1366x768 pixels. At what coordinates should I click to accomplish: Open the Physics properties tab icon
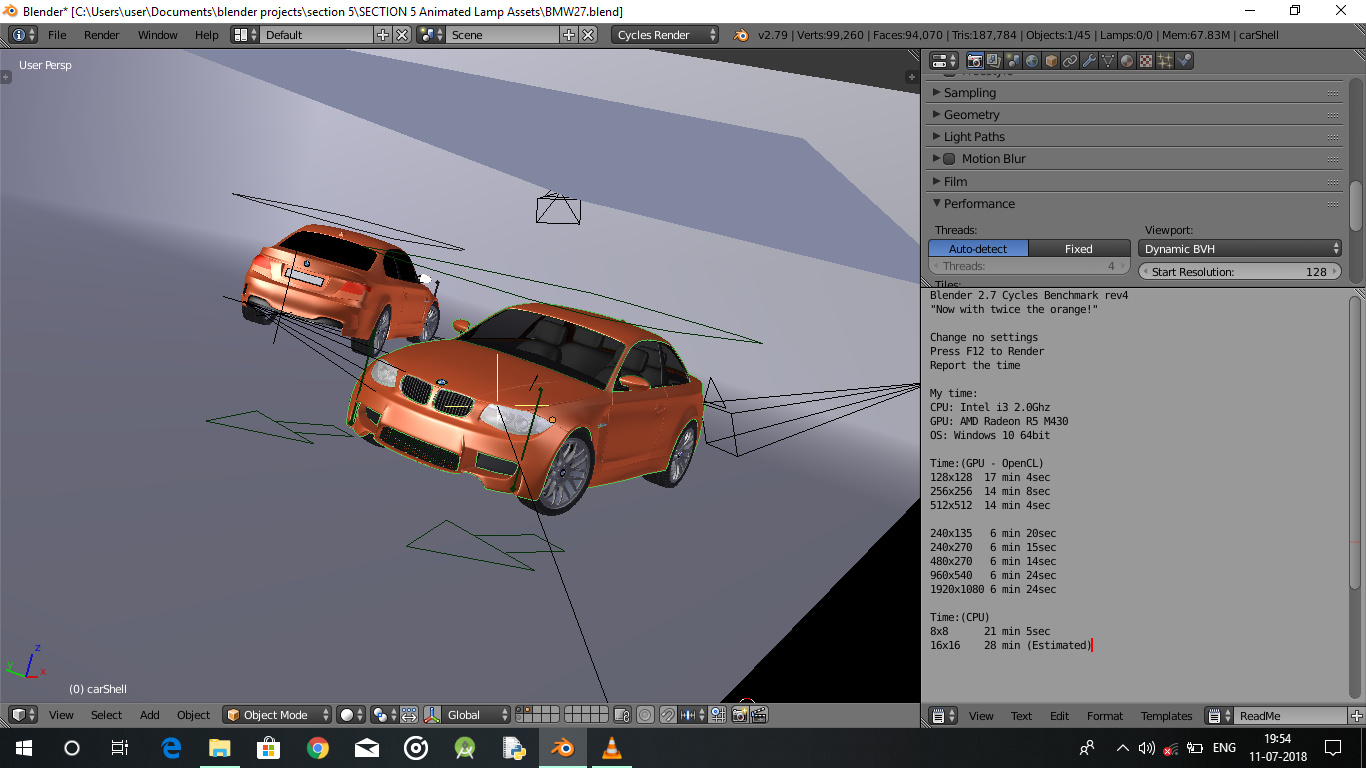(x=1184, y=61)
